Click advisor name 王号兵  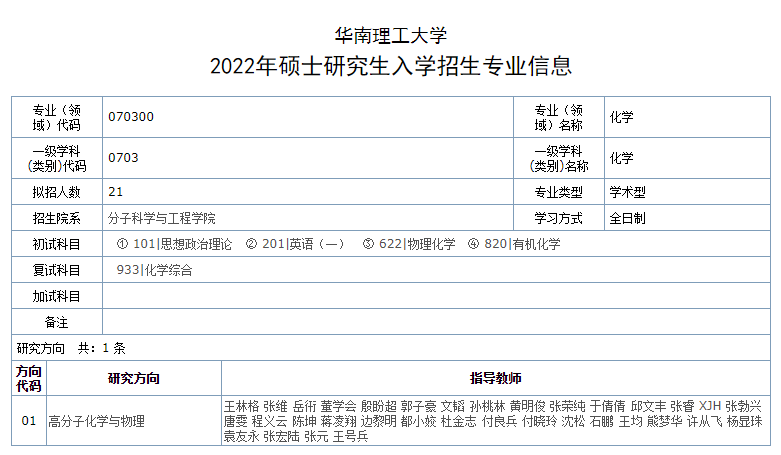[x=350, y=437]
